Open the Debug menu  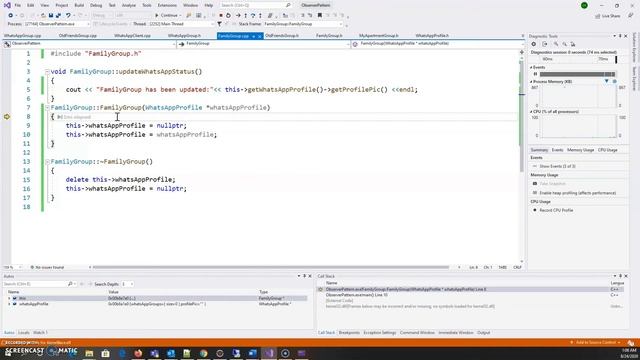(x=96, y=5)
